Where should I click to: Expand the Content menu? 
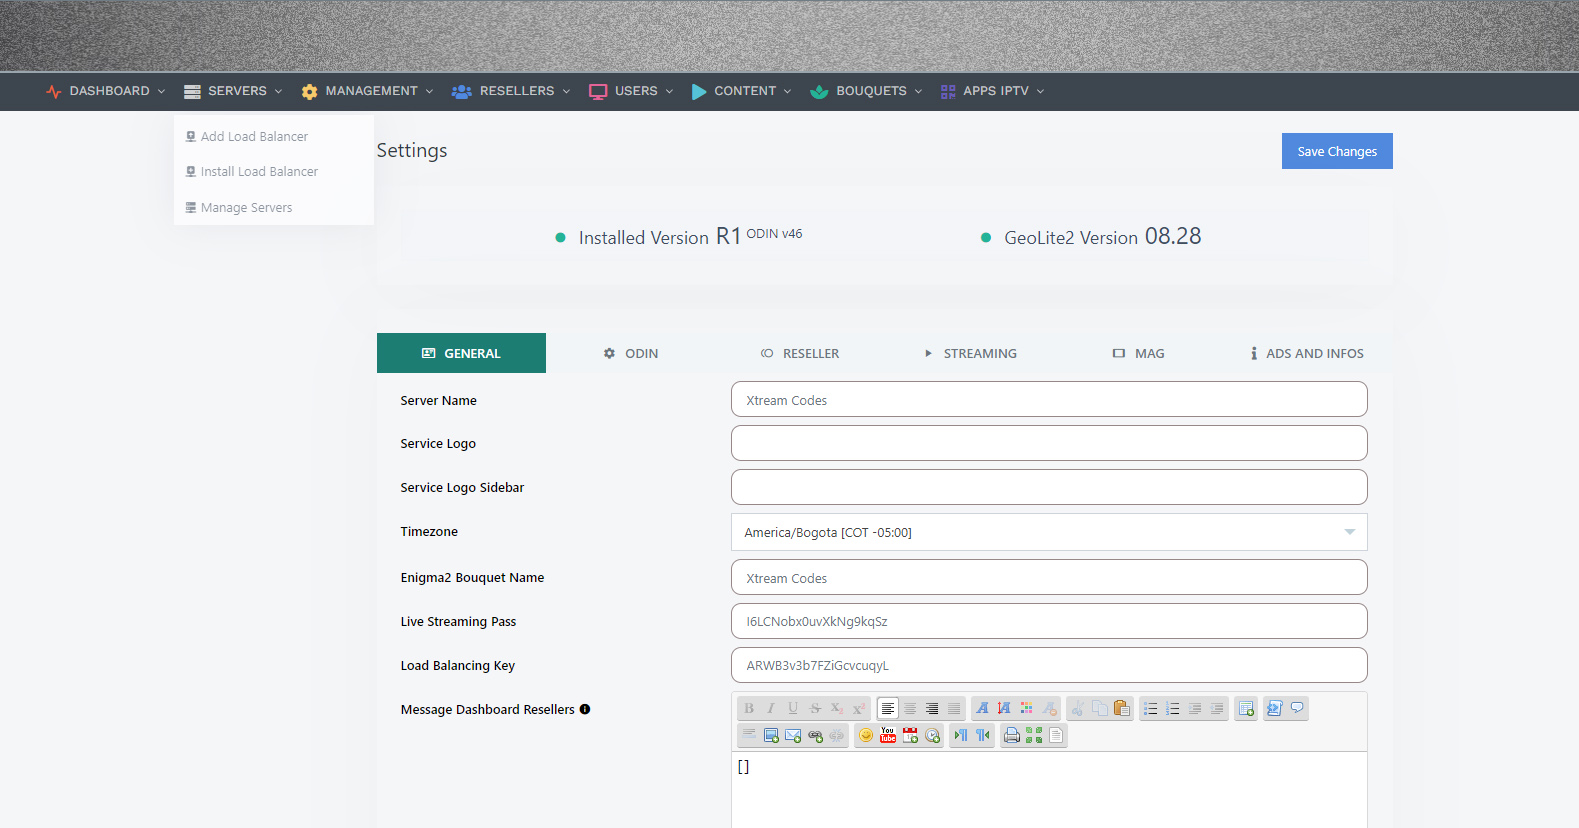click(x=741, y=91)
